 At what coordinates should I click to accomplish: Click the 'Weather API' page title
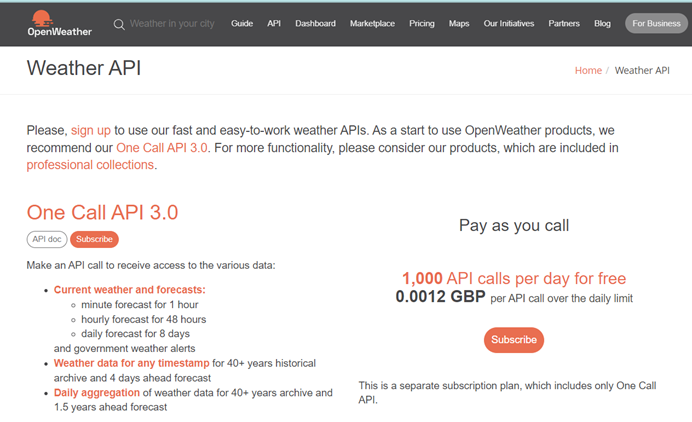click(84, 68)
